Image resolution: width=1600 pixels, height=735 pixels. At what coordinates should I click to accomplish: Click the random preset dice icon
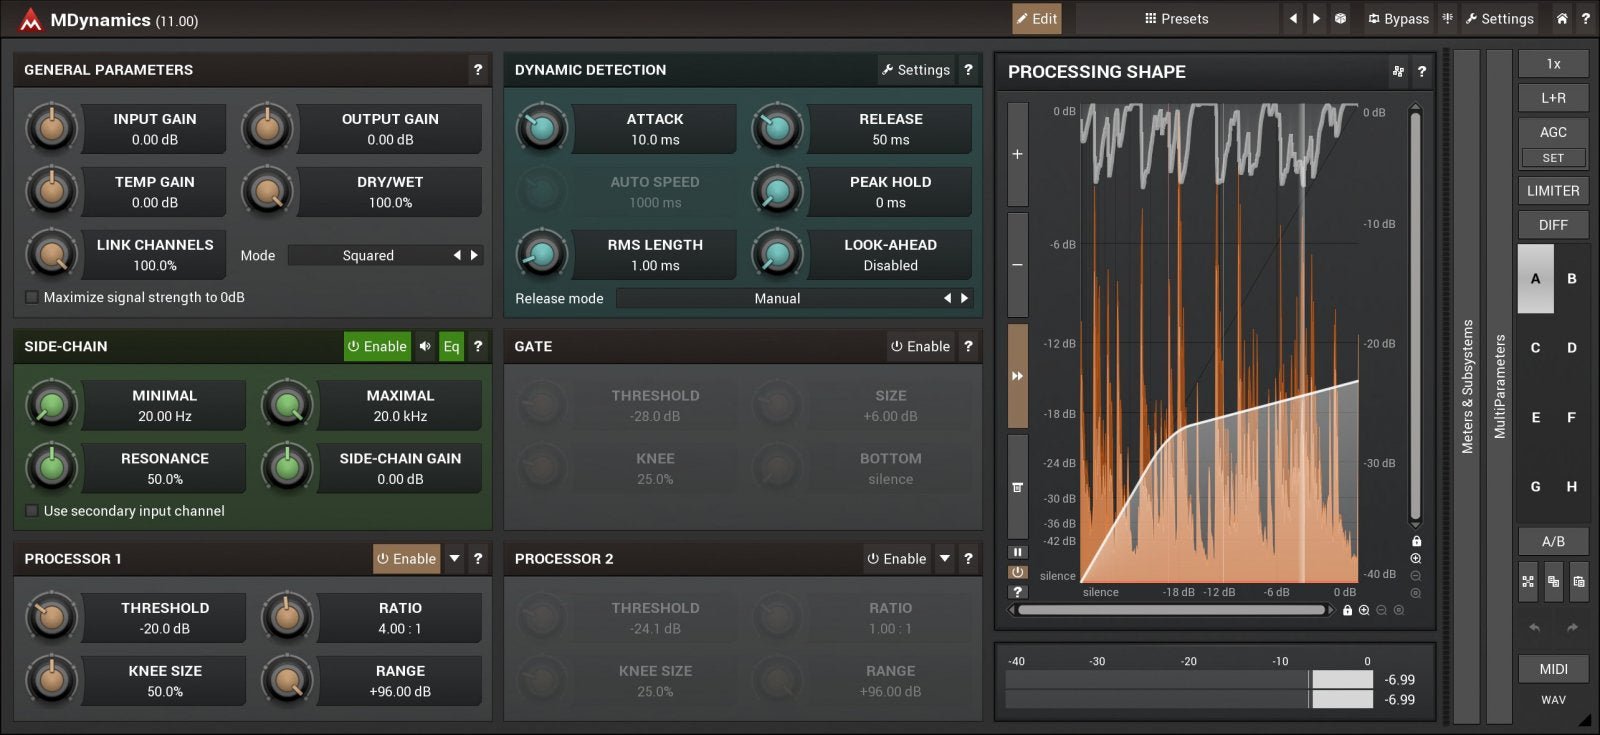[x=1340, y=18]
